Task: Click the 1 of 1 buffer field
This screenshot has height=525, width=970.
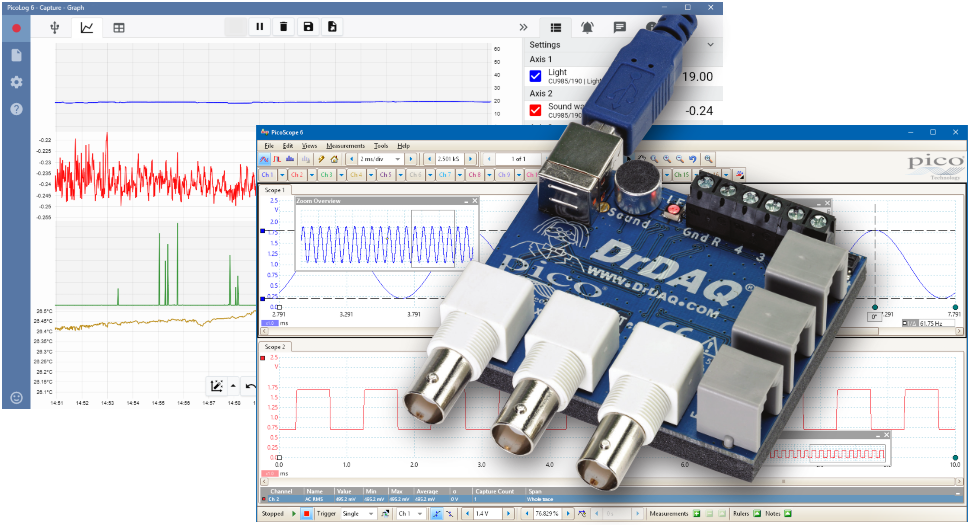Action: [x=518, y=159]
